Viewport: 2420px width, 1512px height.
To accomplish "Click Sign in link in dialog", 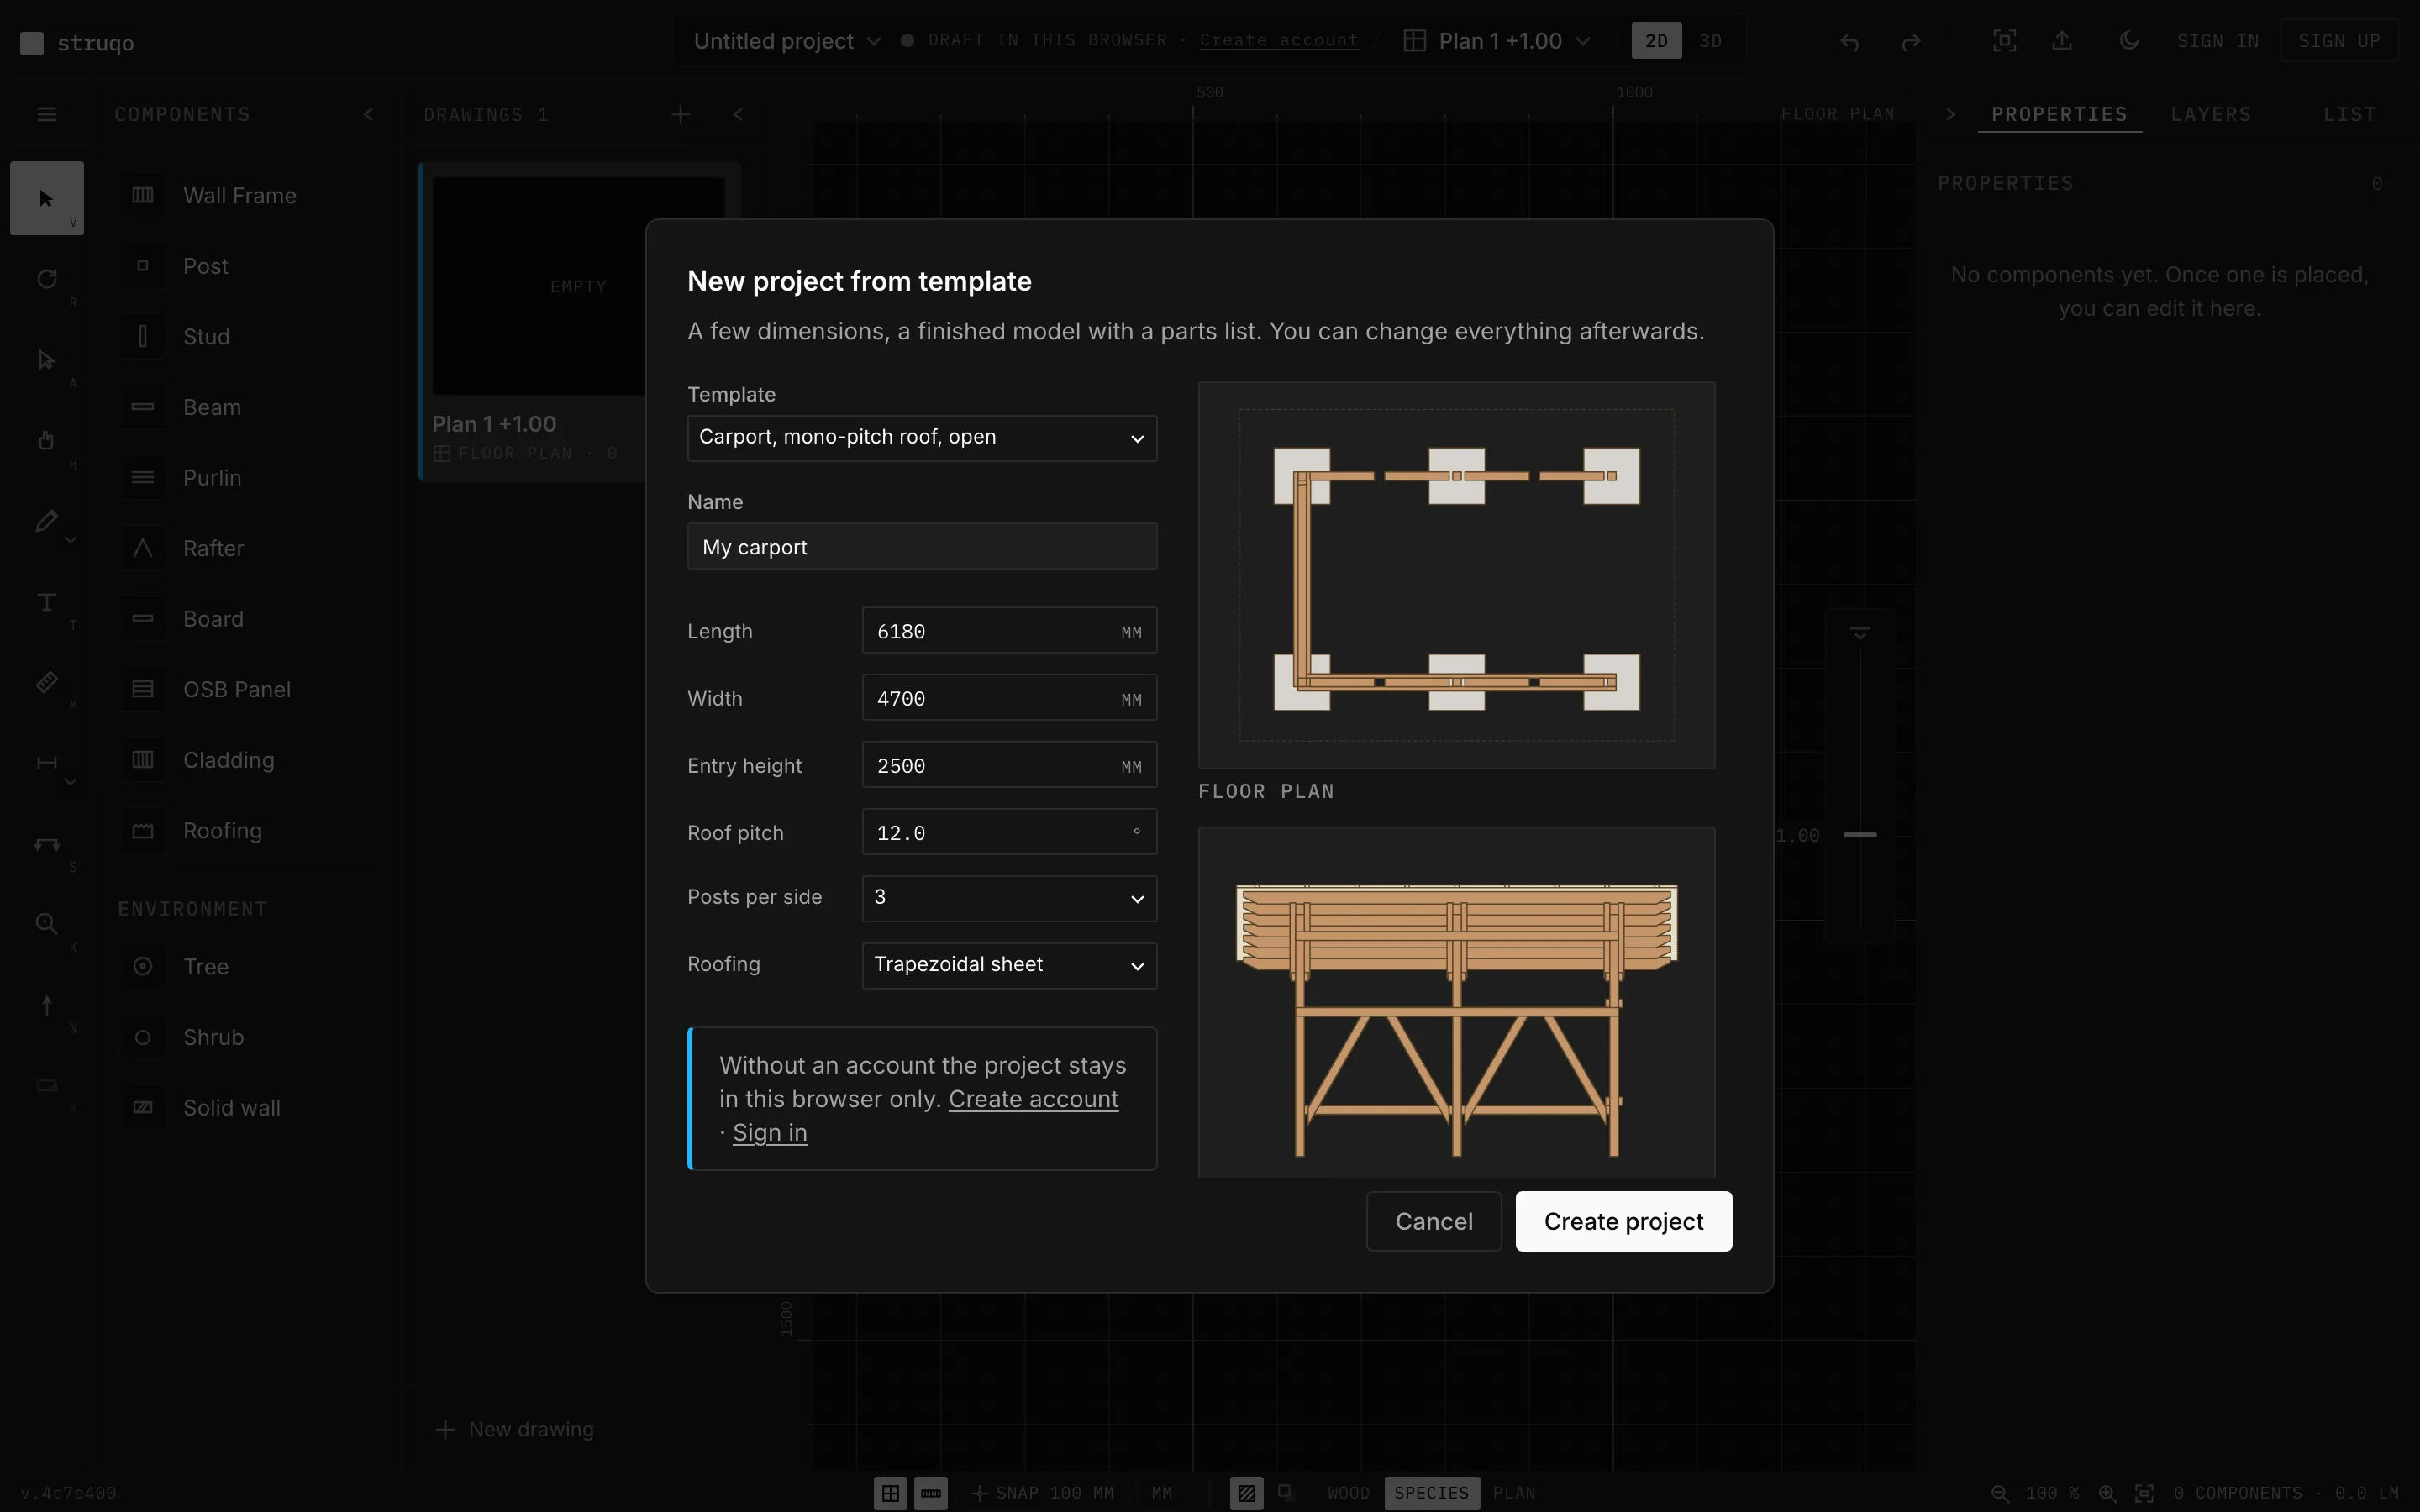I will pos(769,1133).
